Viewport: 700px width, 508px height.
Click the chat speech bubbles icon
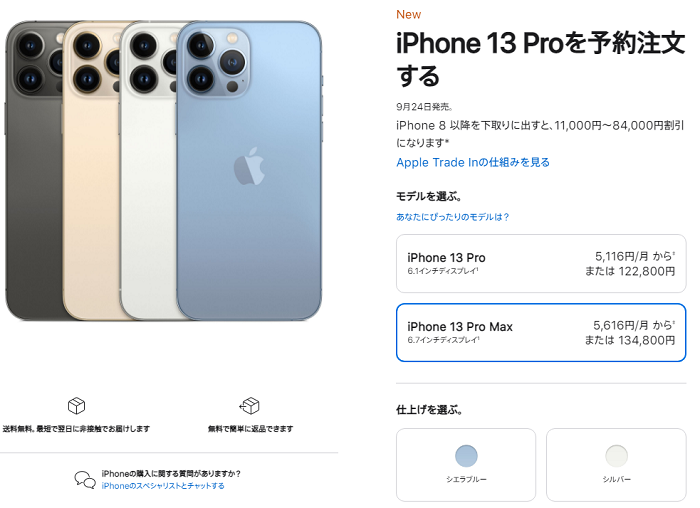pyautogui.click(x=85, y=480)
